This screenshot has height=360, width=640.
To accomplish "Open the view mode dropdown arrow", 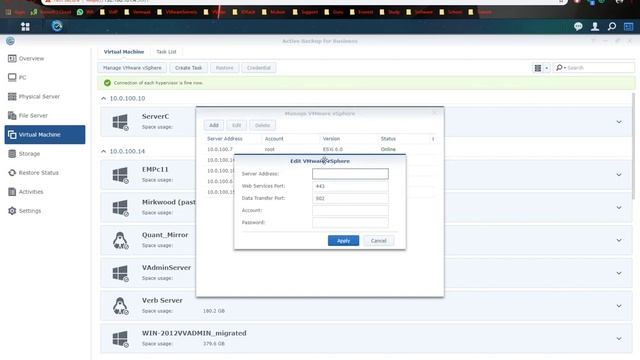I will (x=547, y=68).
